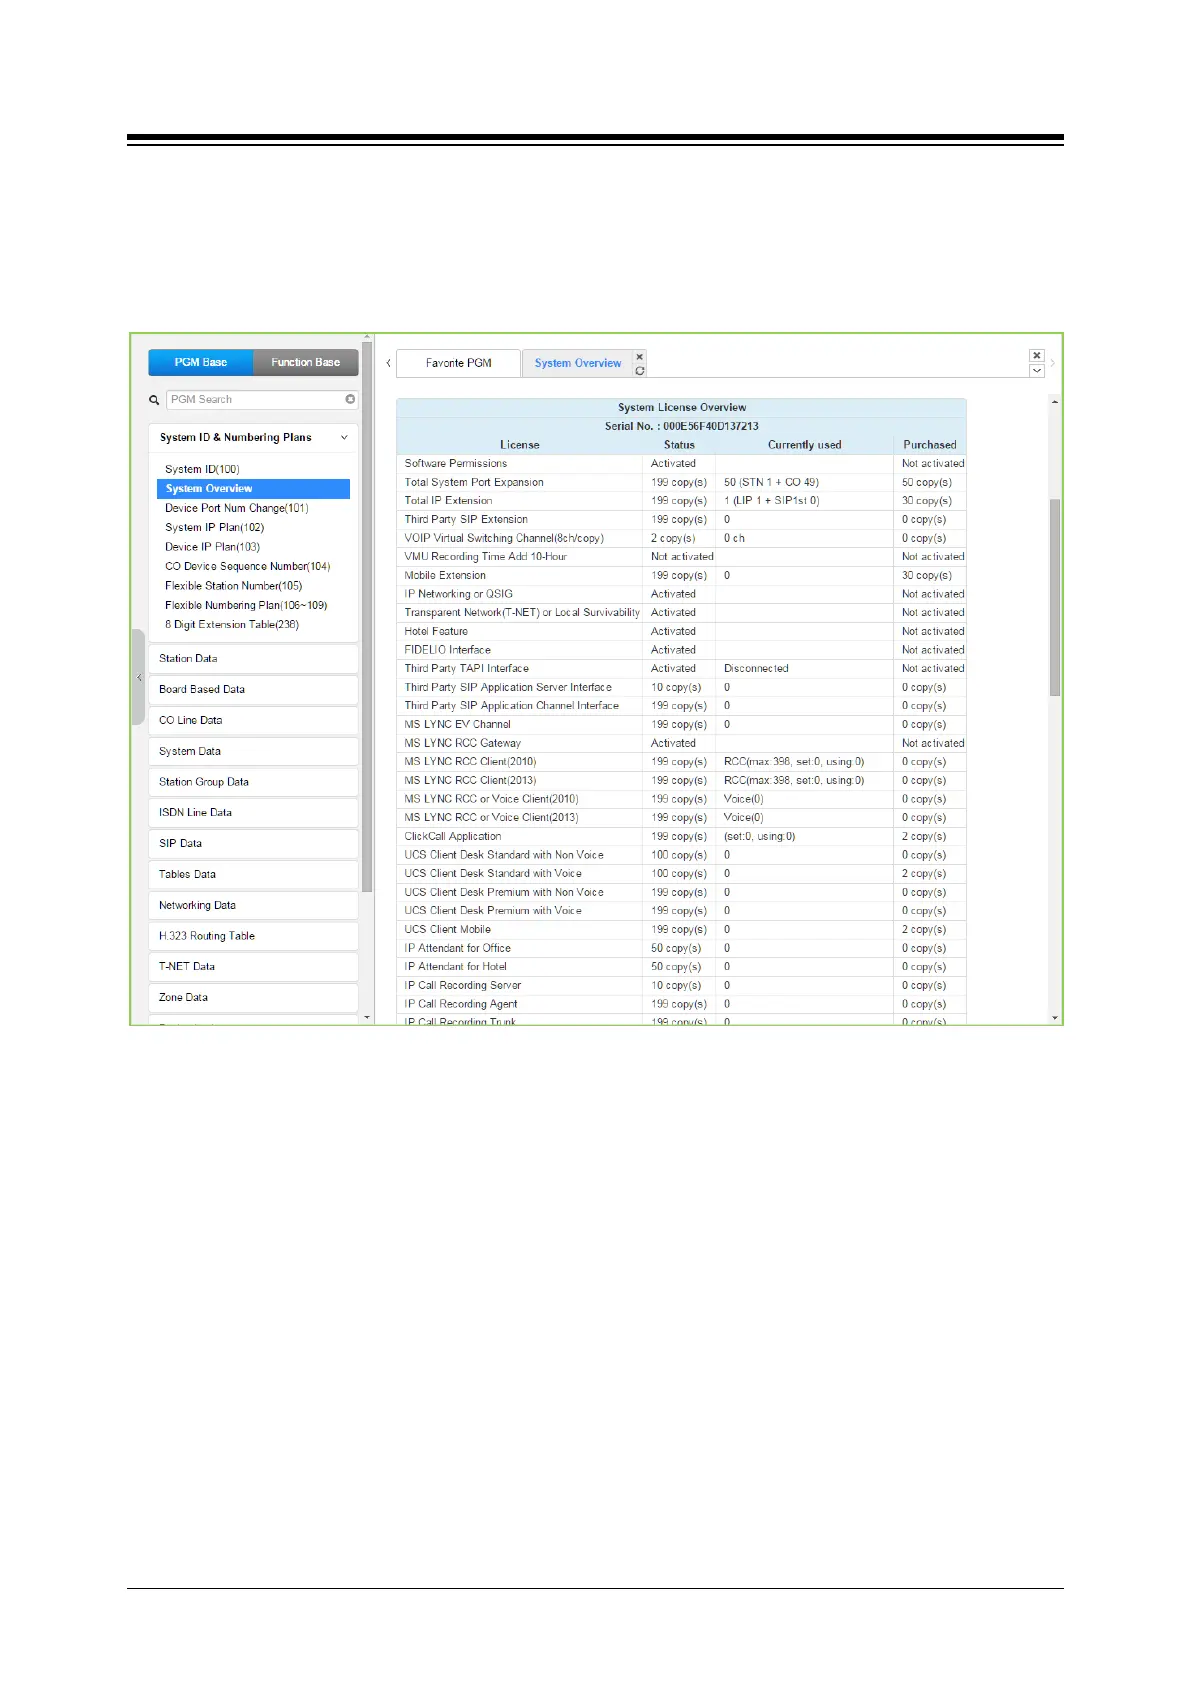
Task: Select the IP Attendant for Hotel row
Action: [x=681, y=967]
